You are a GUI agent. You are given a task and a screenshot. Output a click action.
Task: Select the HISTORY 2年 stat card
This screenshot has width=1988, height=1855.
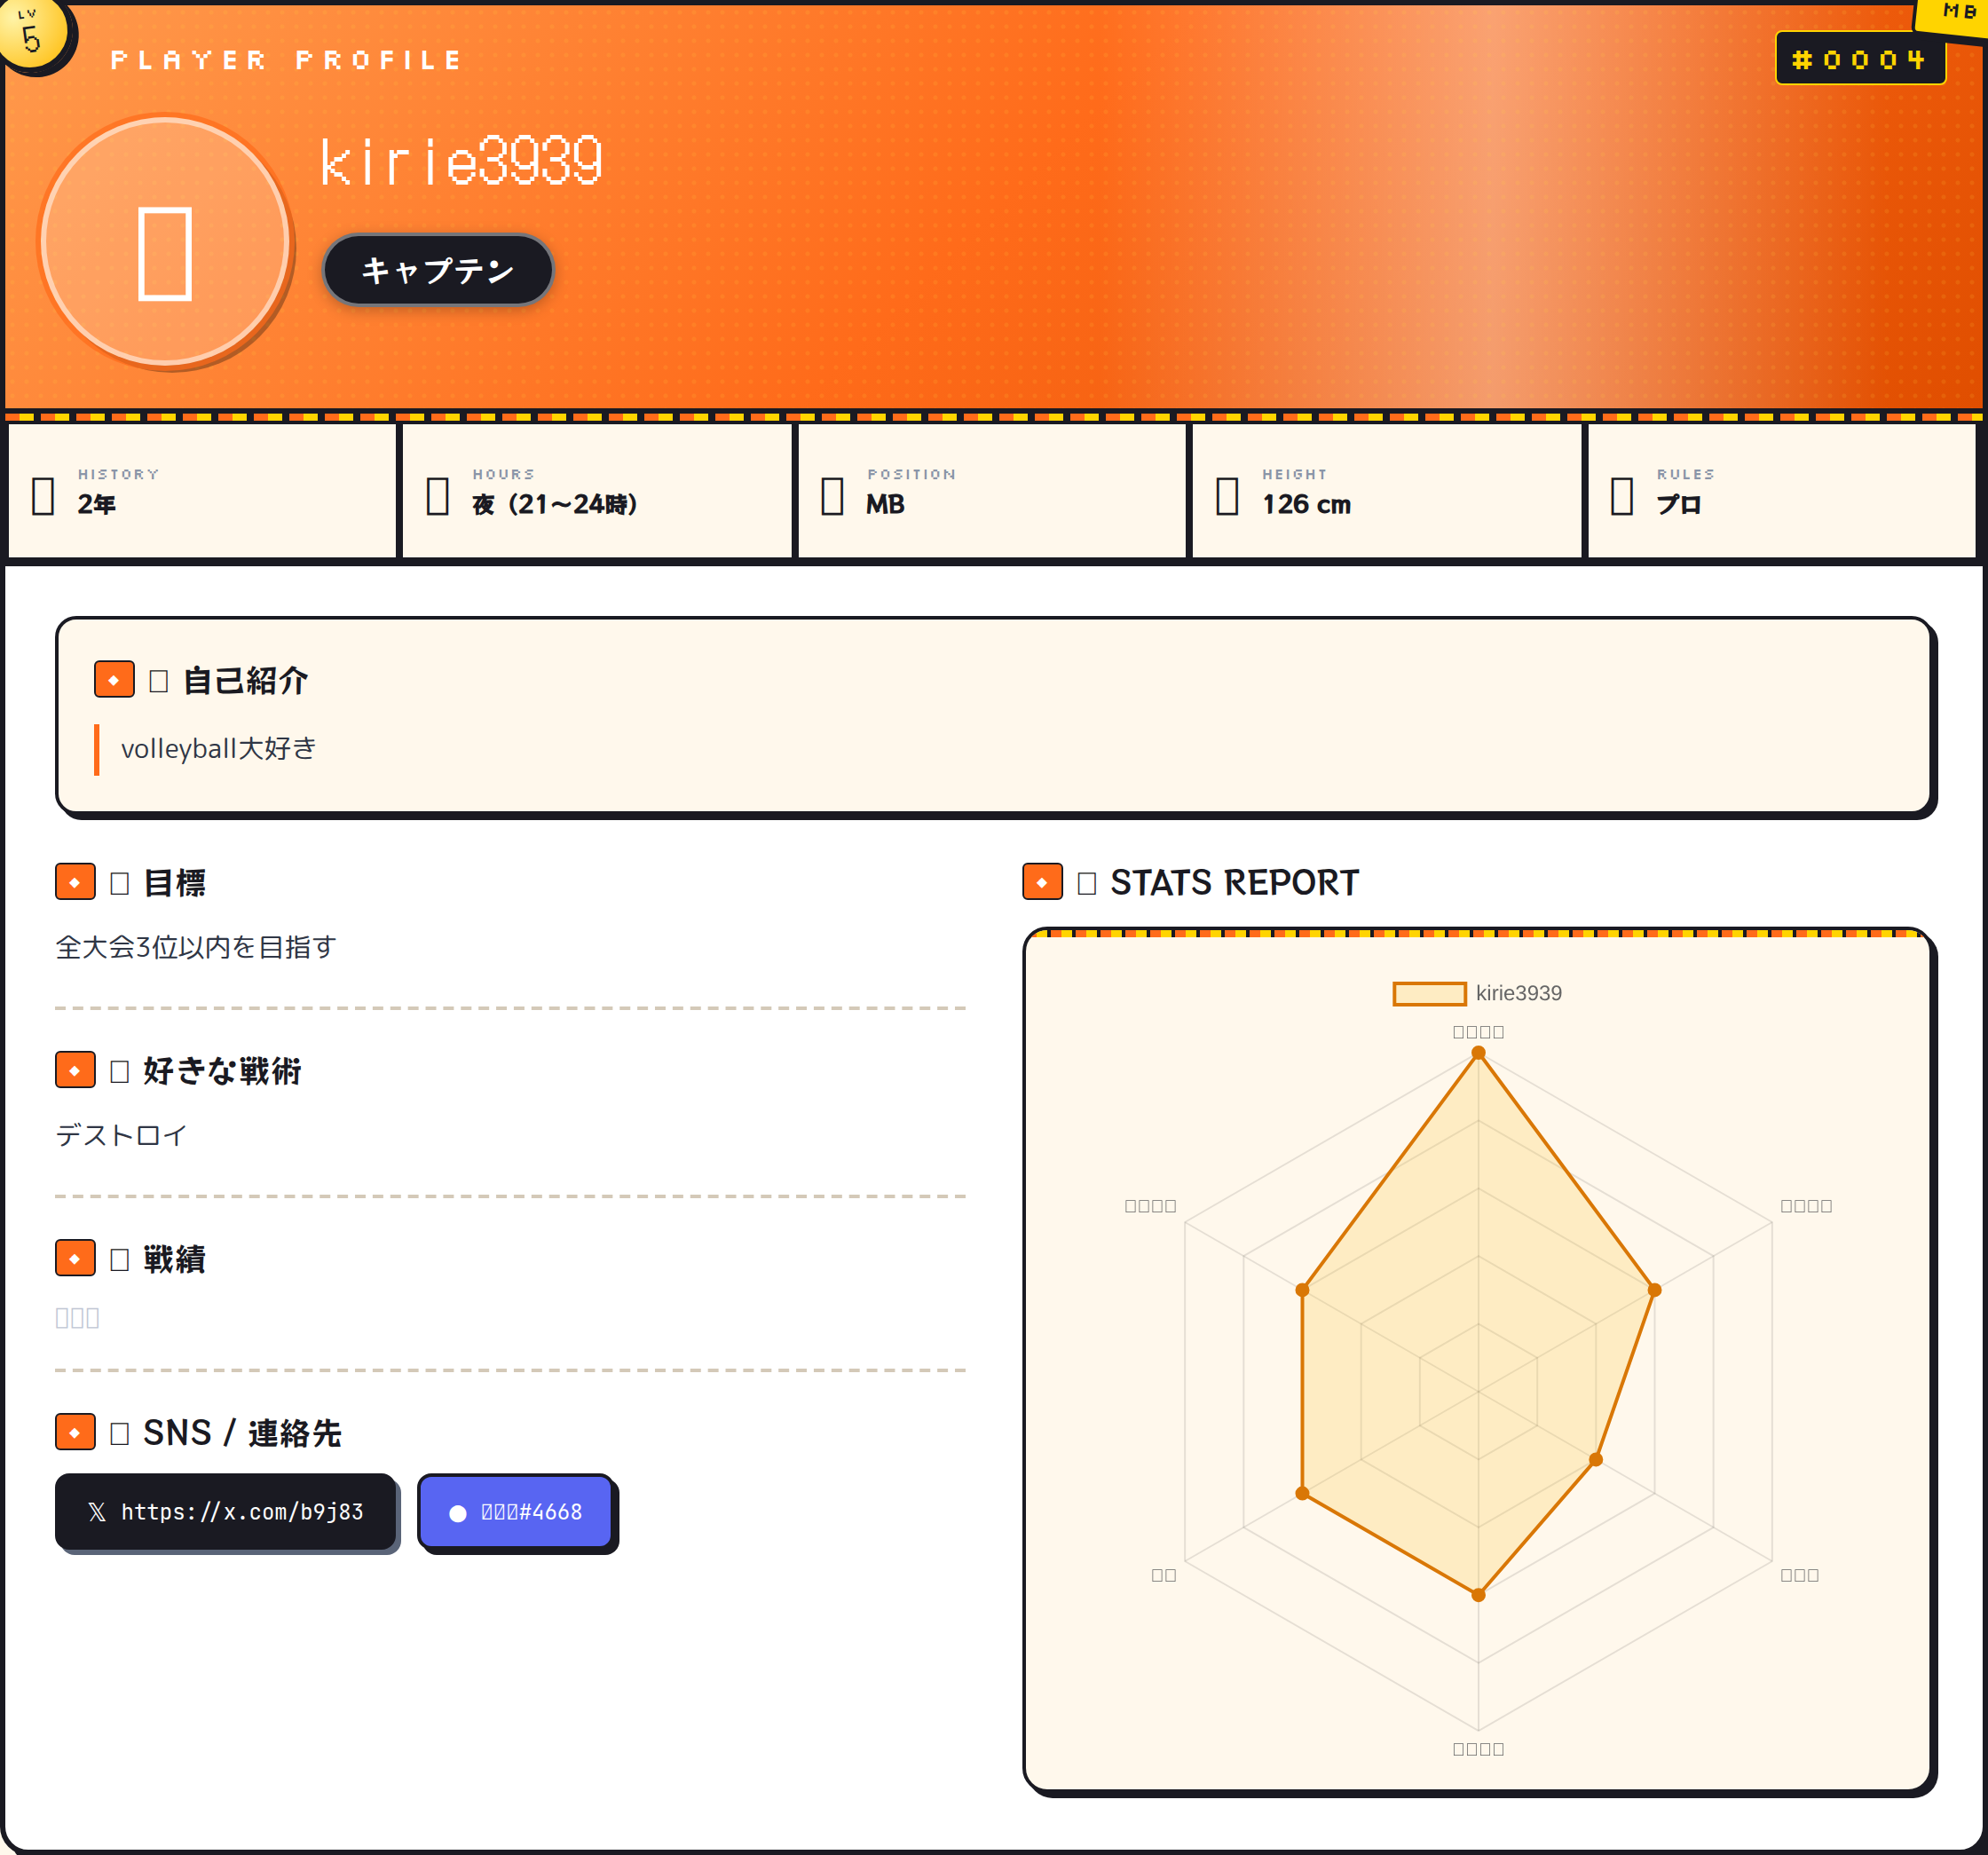pyautogui.click(x=202, y=491)
